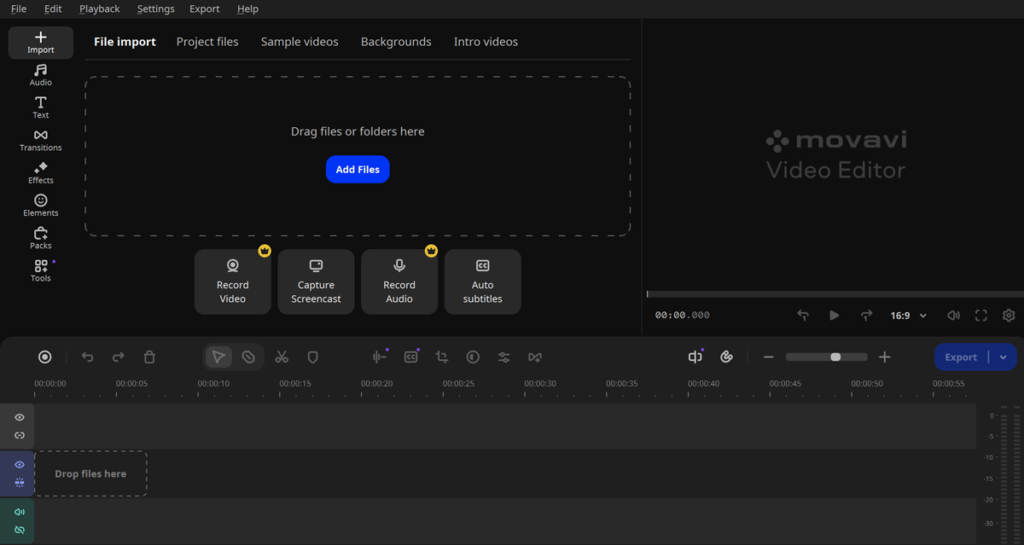Click the Play button in preview

[834, 315]
